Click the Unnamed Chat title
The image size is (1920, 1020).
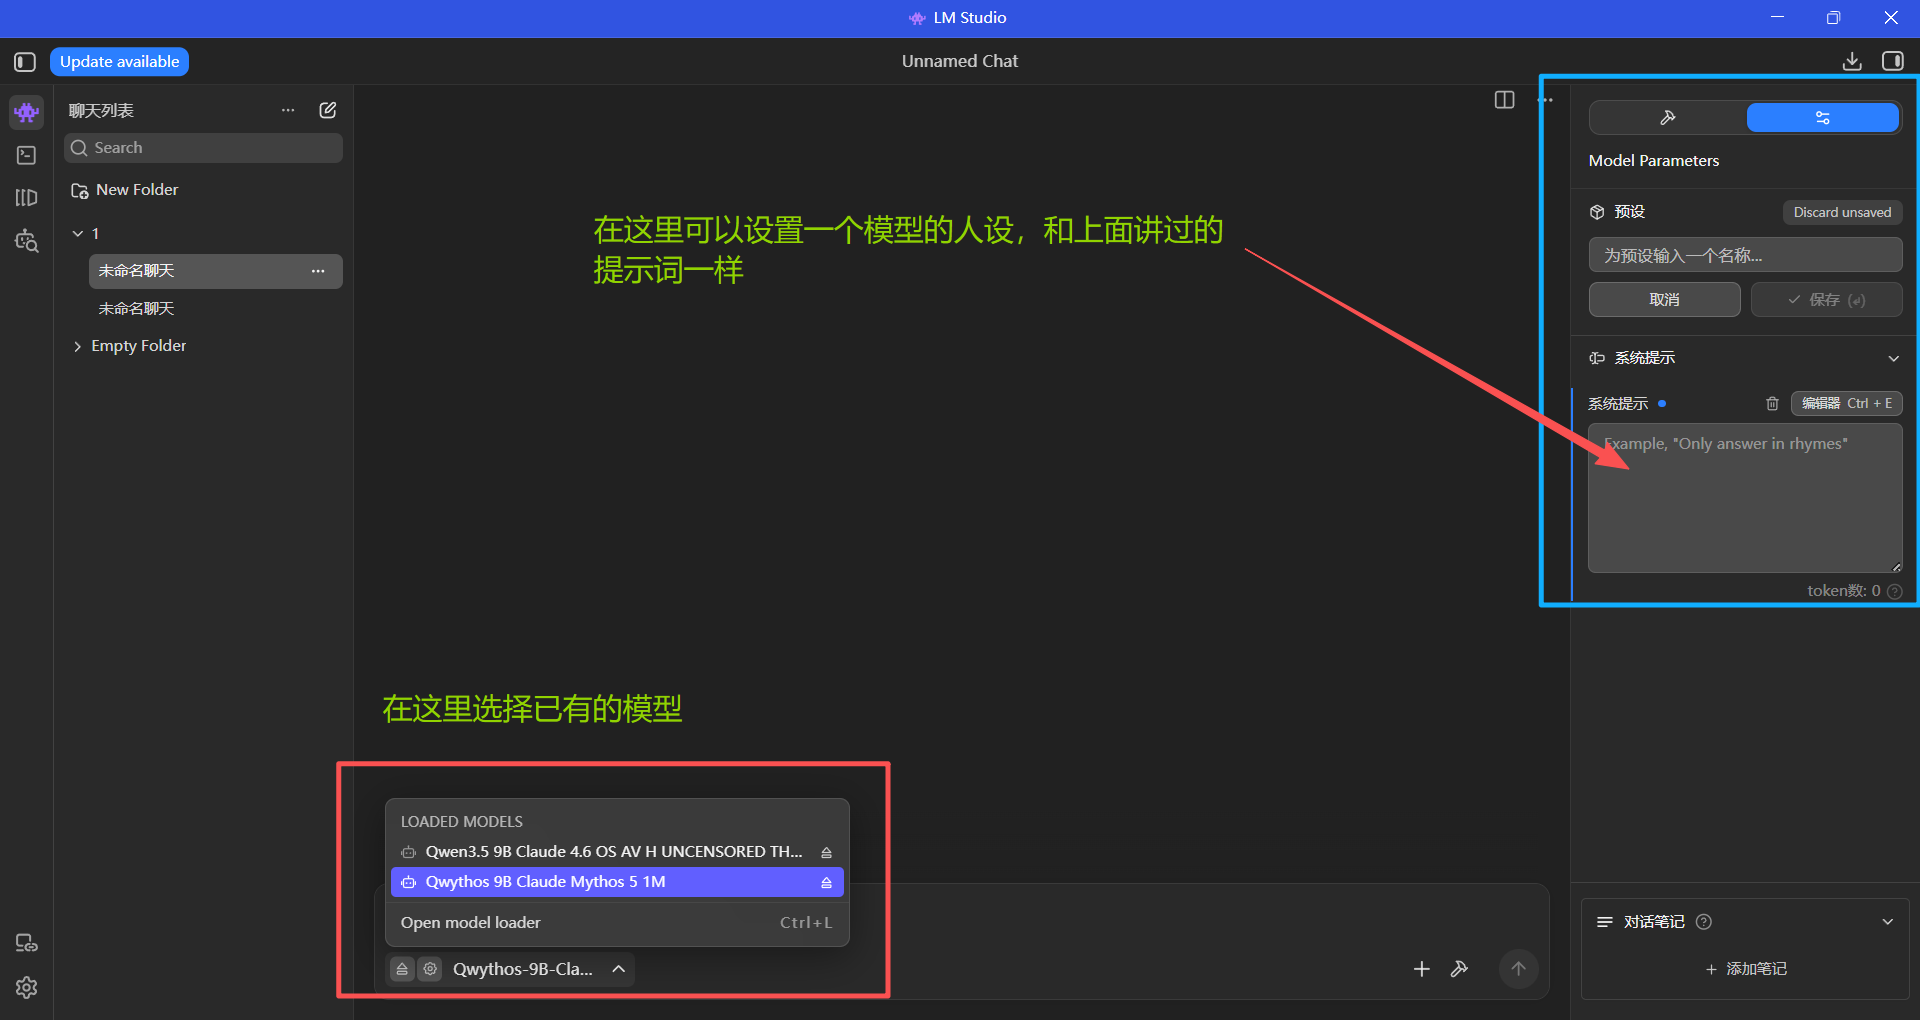click(960, 61)
